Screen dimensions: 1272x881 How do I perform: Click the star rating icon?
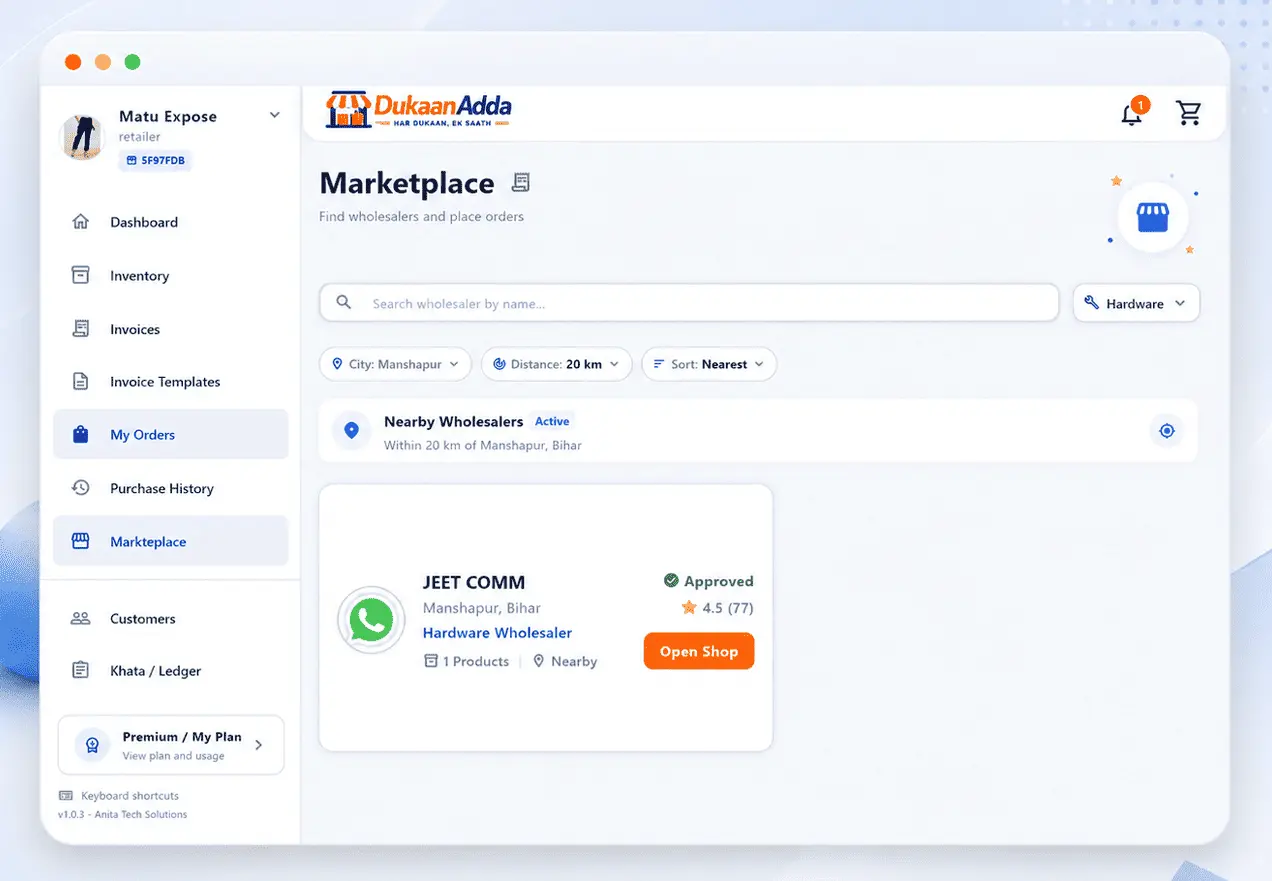click(689, 607)
